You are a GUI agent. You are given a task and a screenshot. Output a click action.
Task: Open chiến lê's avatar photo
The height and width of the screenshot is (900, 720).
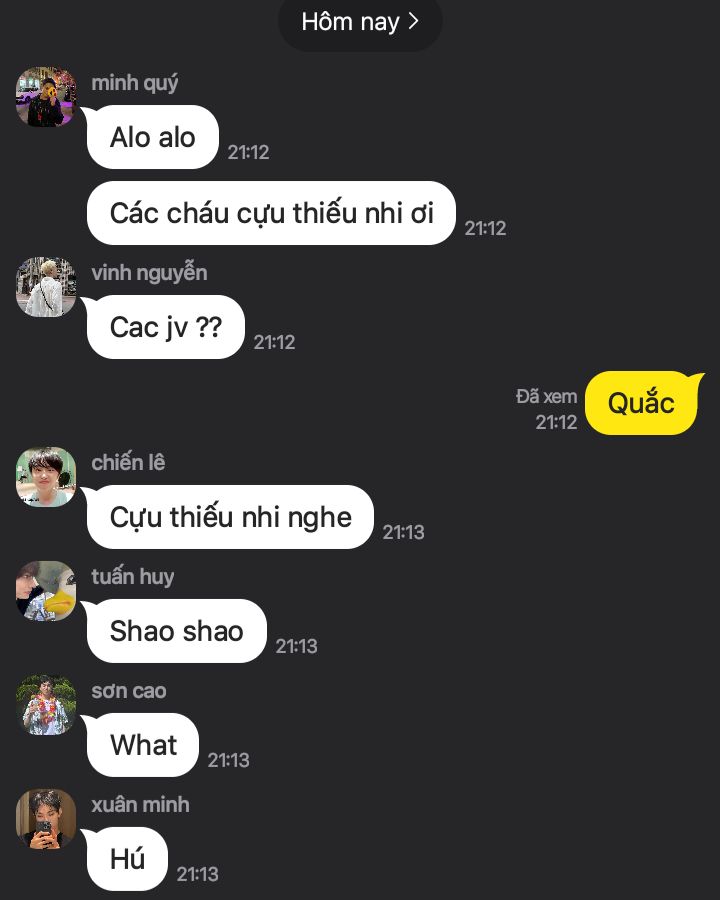click(46, 476)
